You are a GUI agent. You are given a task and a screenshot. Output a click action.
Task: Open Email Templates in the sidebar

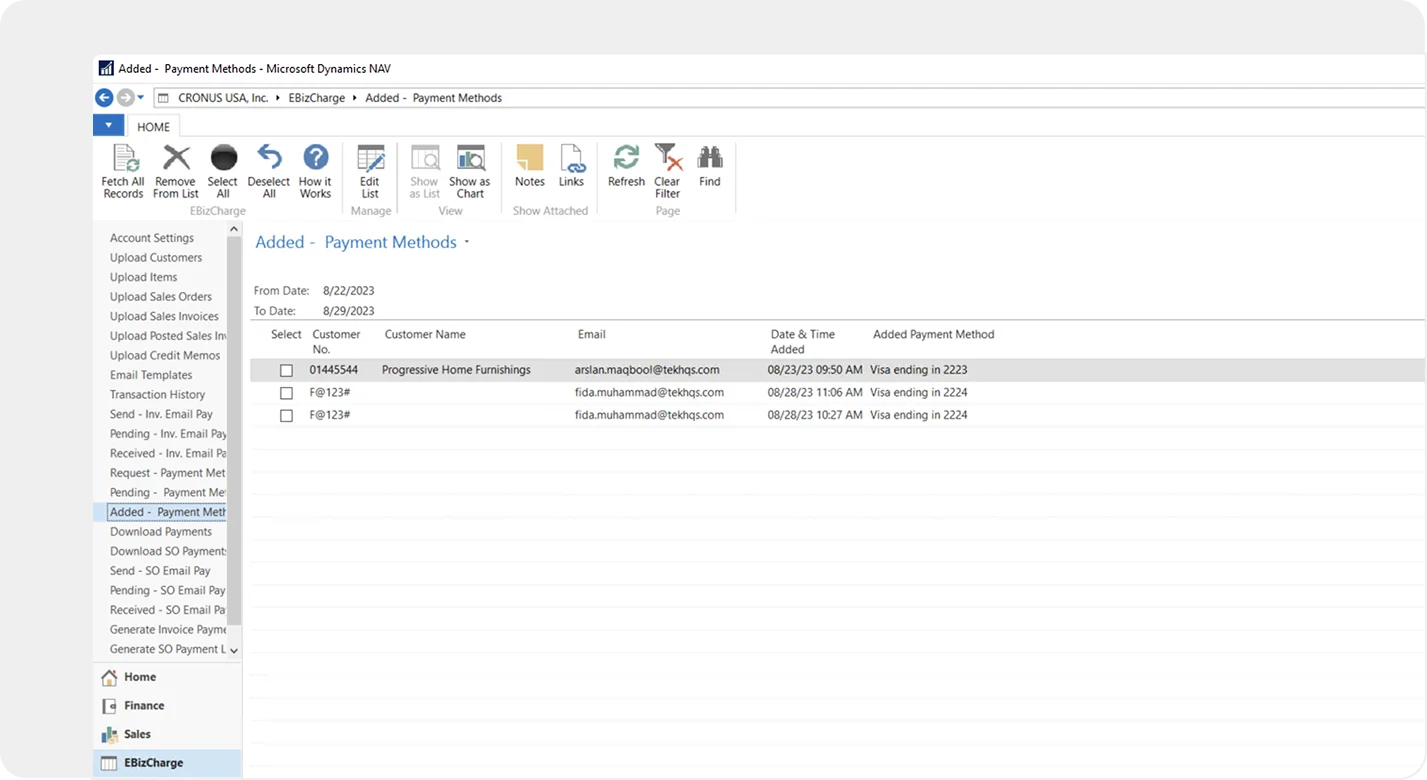point(151,375)
